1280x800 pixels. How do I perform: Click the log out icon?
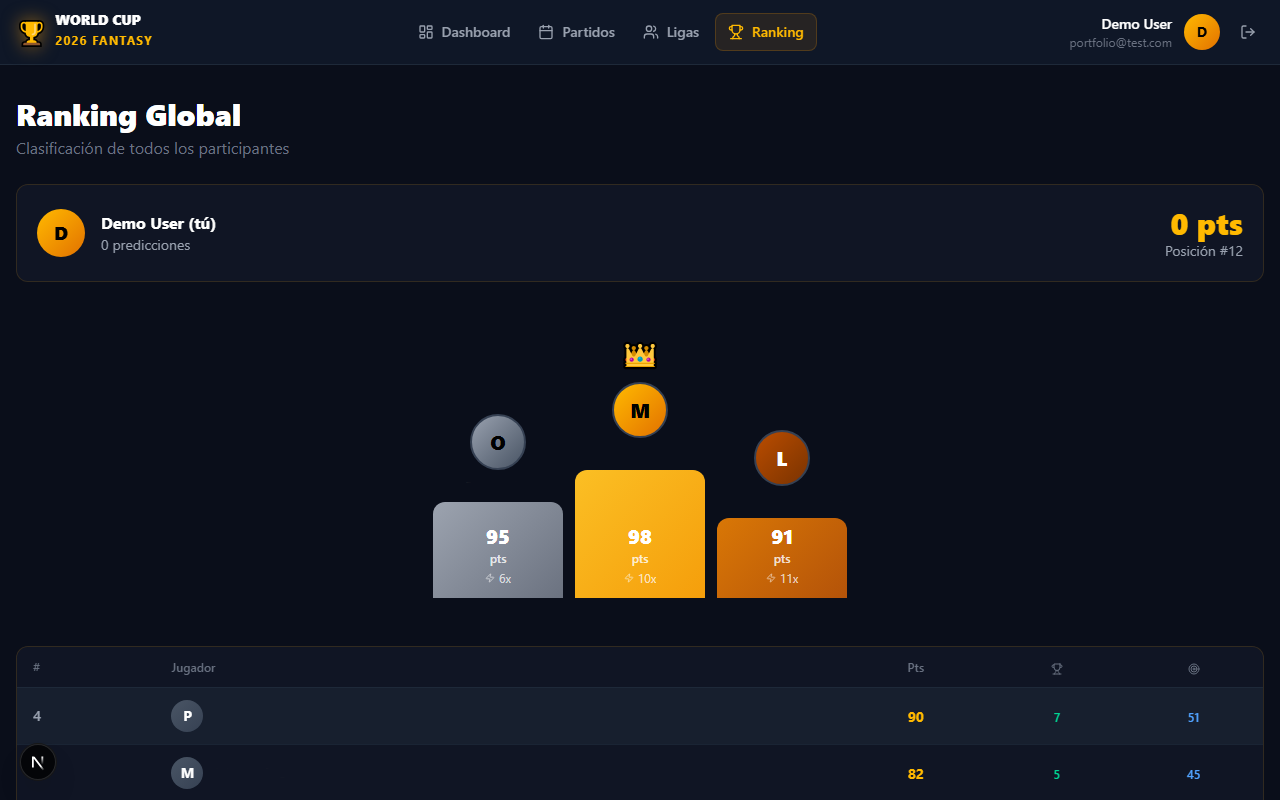click(1248, 32)
